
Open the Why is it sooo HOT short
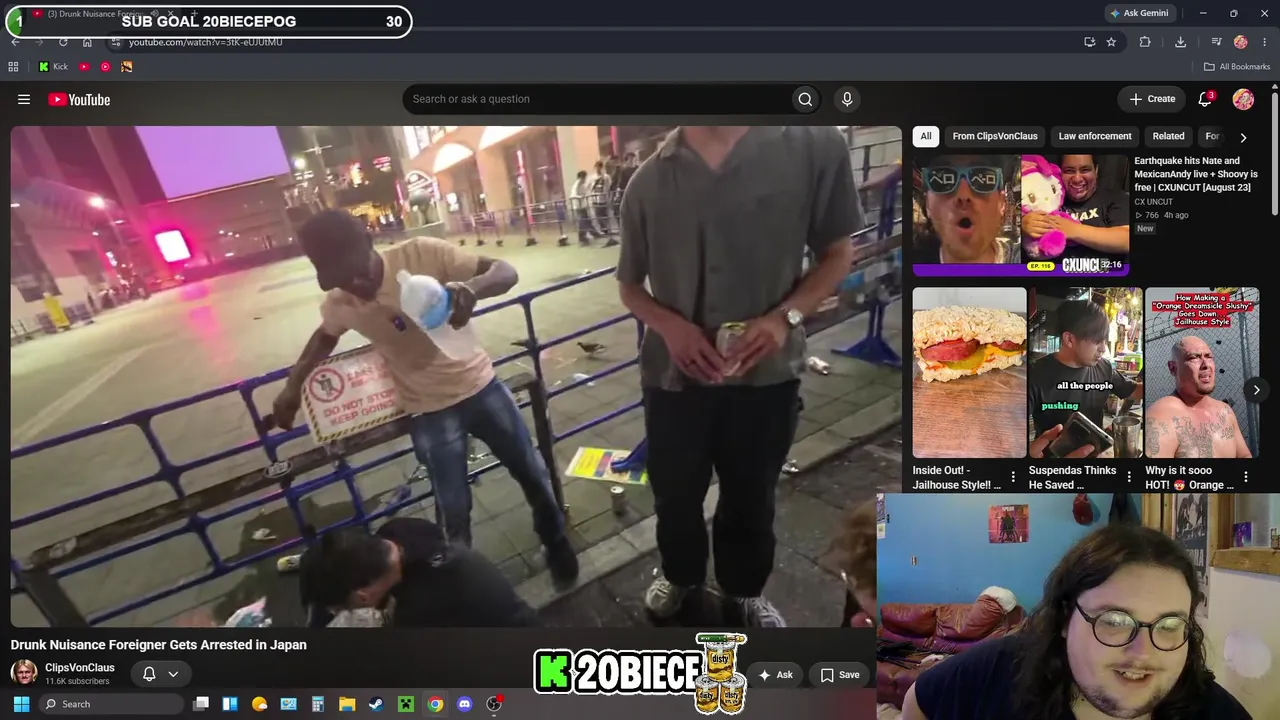1202,372
